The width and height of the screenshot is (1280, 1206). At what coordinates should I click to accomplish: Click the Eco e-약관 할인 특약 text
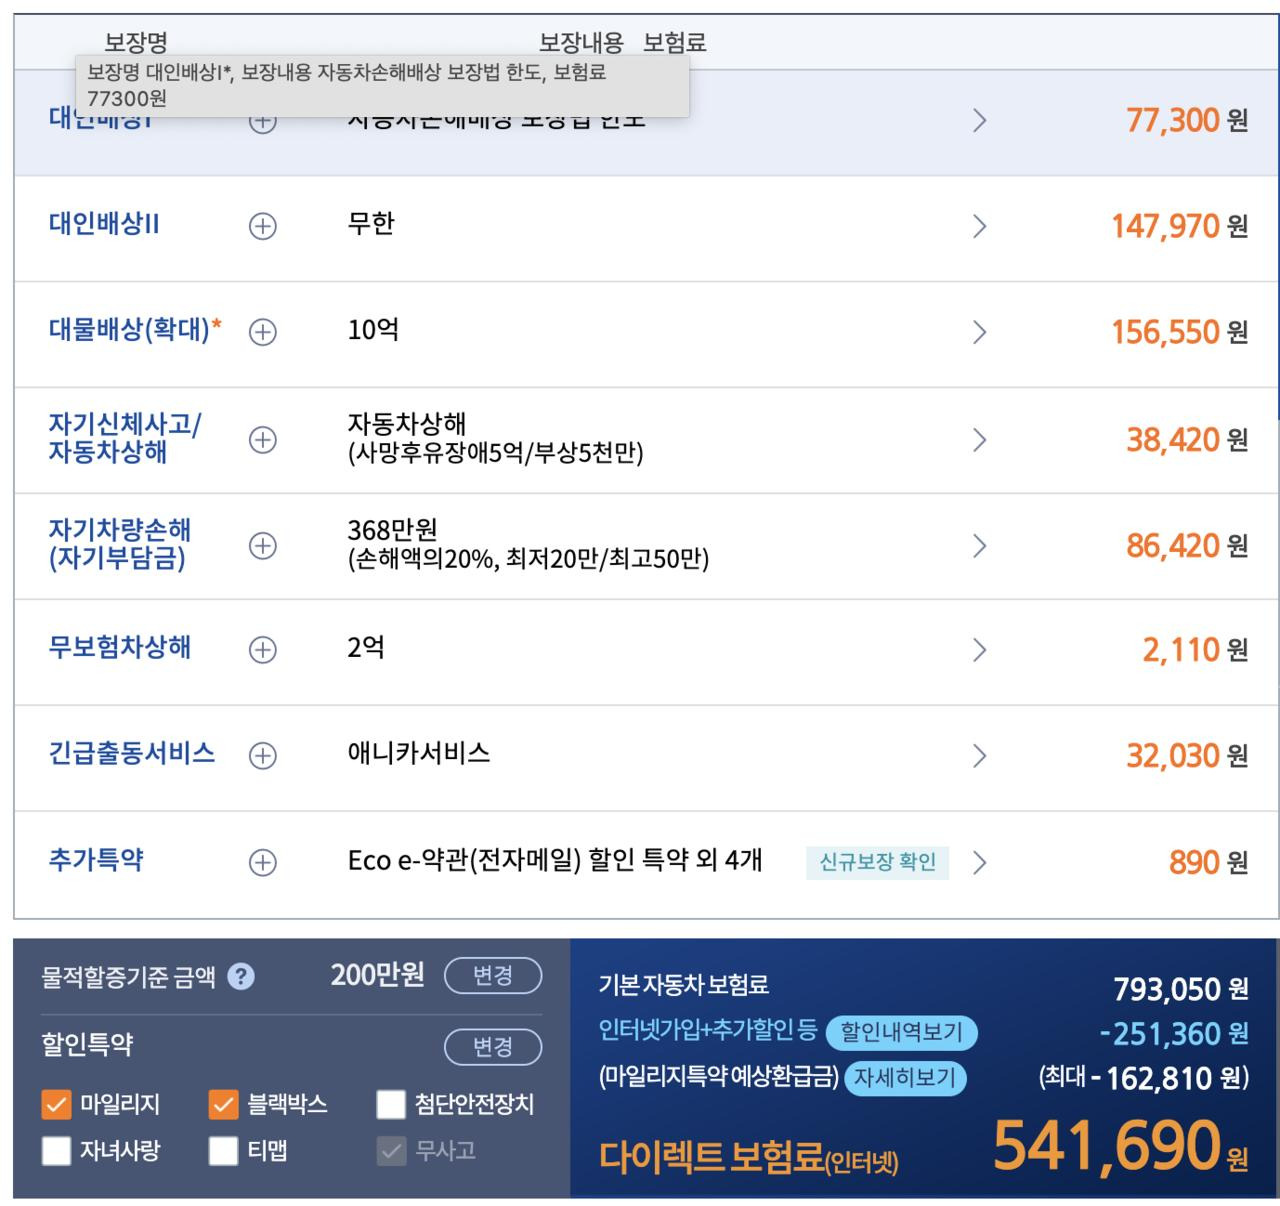point(555,860)
